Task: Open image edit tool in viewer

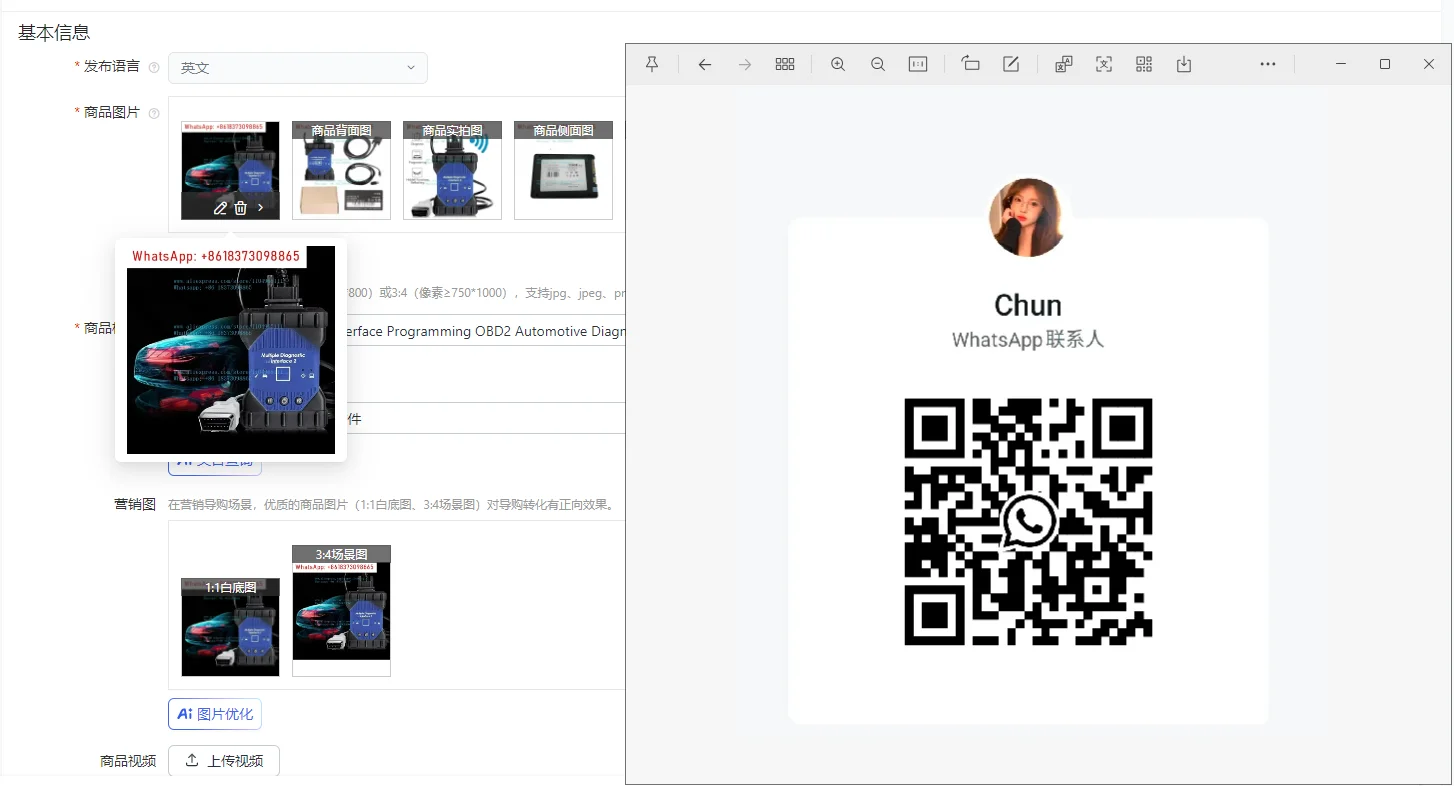Action: pyautogui.click(x=1011, y=64)
